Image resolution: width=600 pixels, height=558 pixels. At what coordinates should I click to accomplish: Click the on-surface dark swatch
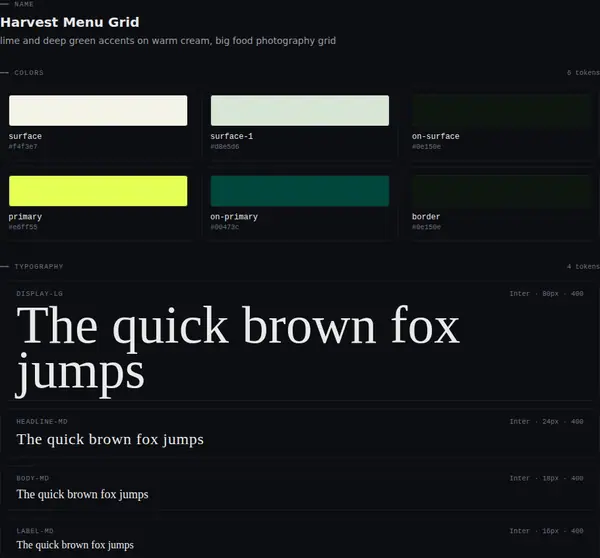point(501,110)
